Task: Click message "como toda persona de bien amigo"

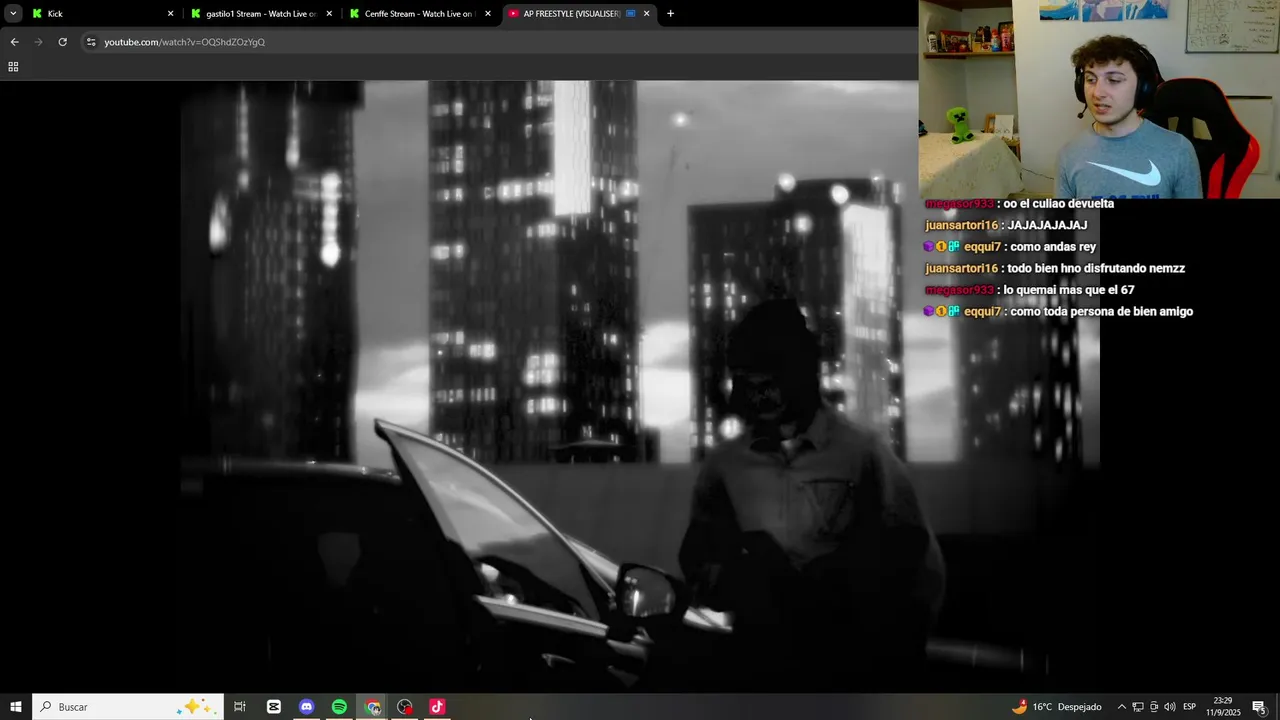Action: 1102,312
